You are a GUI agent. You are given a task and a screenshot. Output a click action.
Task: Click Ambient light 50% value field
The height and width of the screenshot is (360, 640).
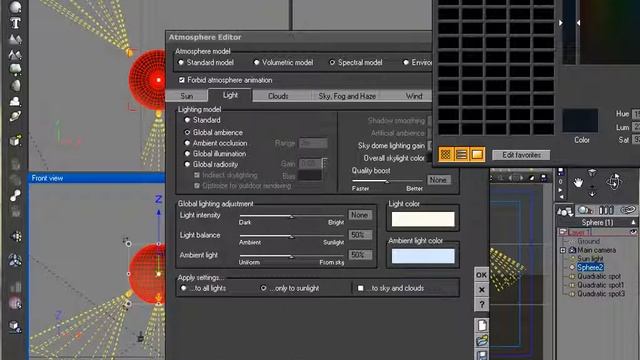pos(360,255)
